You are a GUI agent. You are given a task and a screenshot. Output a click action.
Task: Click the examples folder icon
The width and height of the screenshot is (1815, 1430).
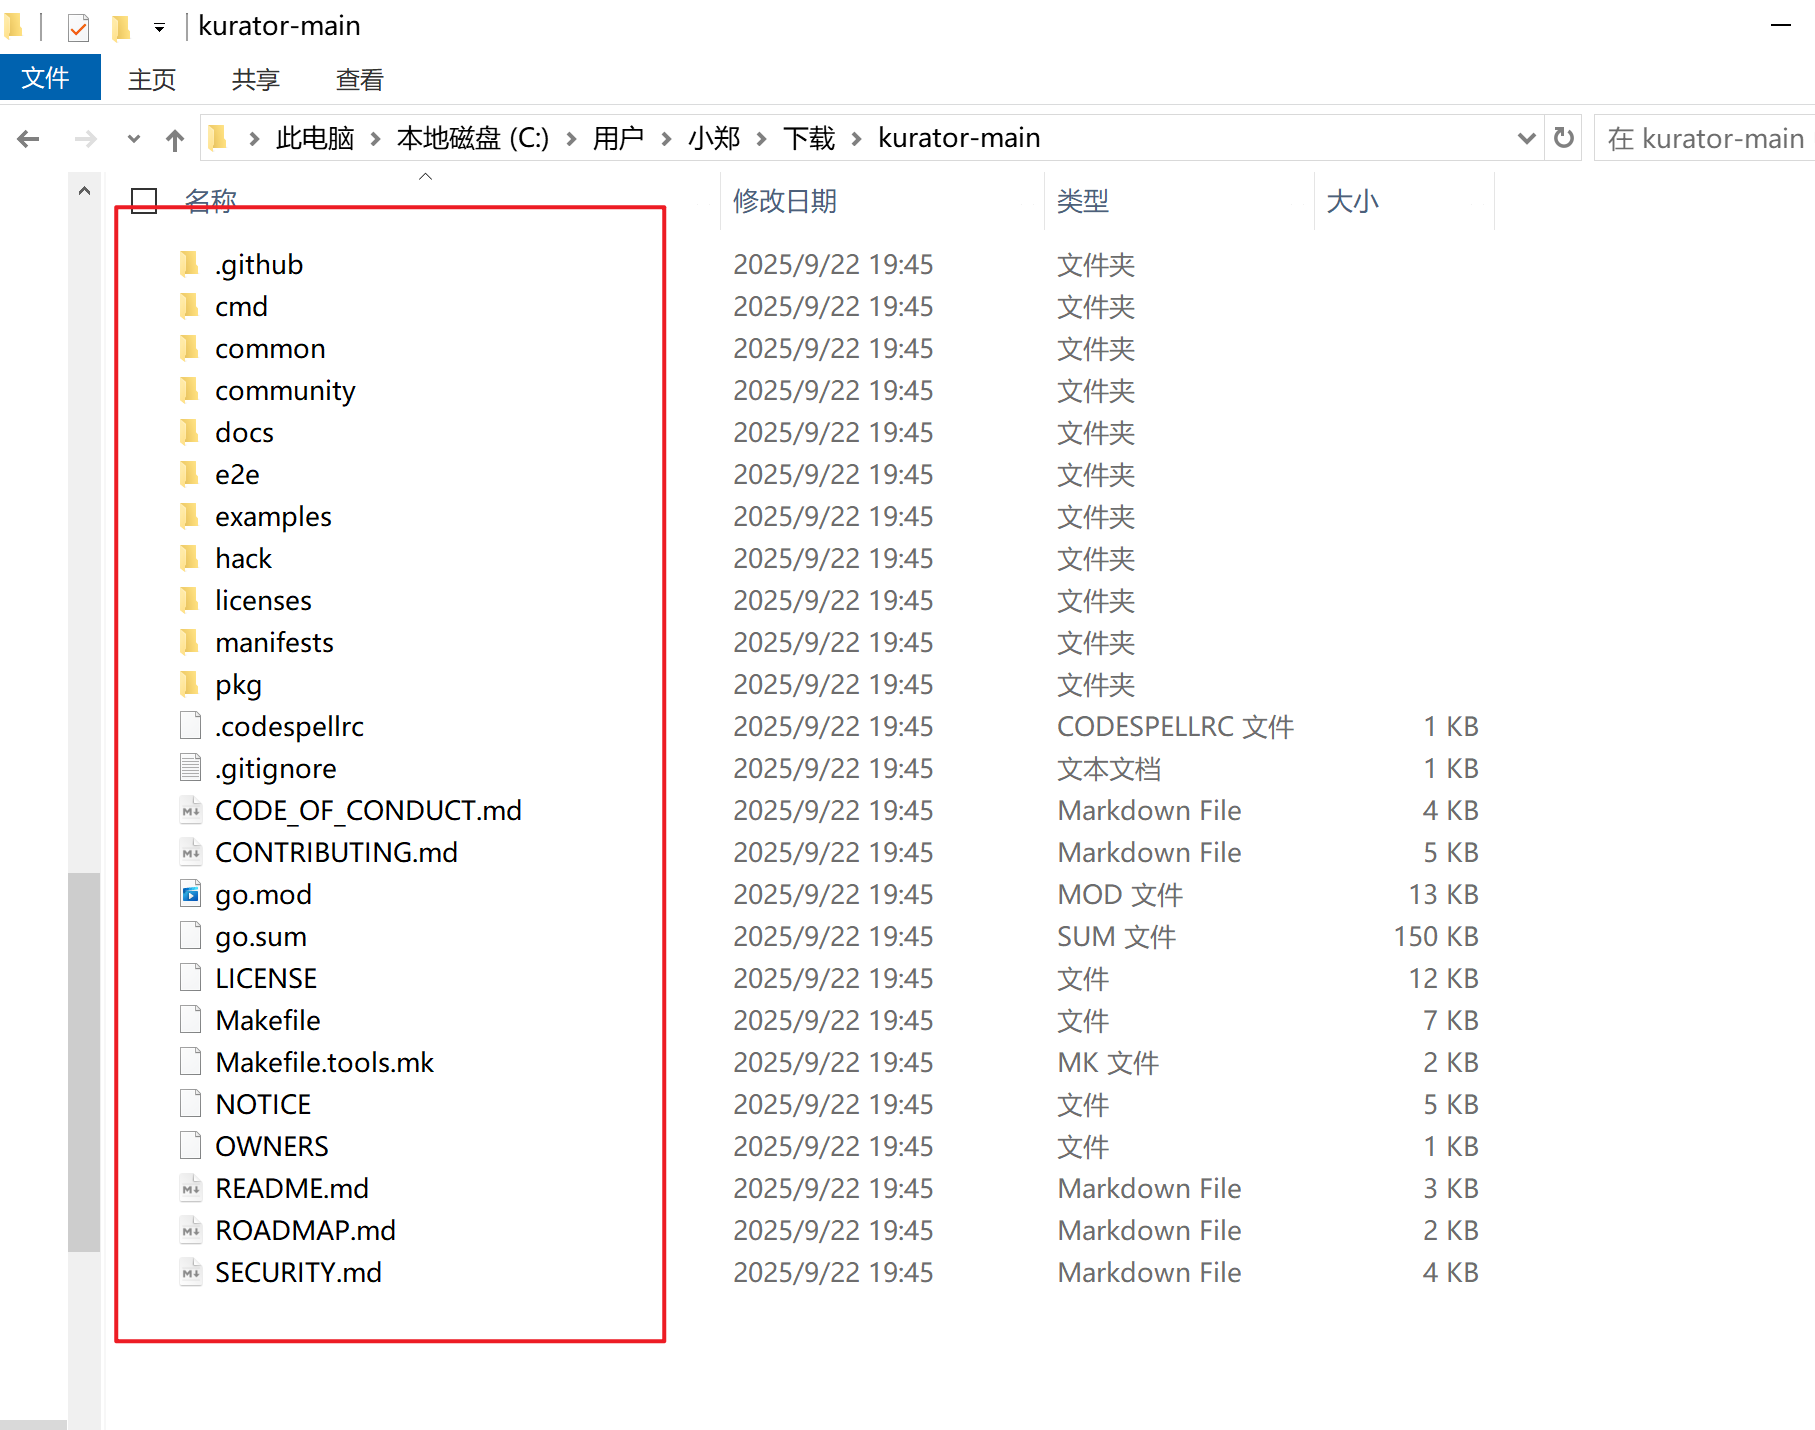pyautogui.click(x=189, y=516)
